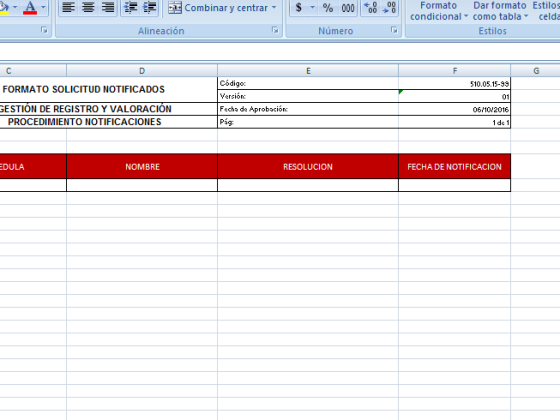Viewport: 560px width, 420px height.
Task: Click the red font color button
Action: [x=30, y=8]
